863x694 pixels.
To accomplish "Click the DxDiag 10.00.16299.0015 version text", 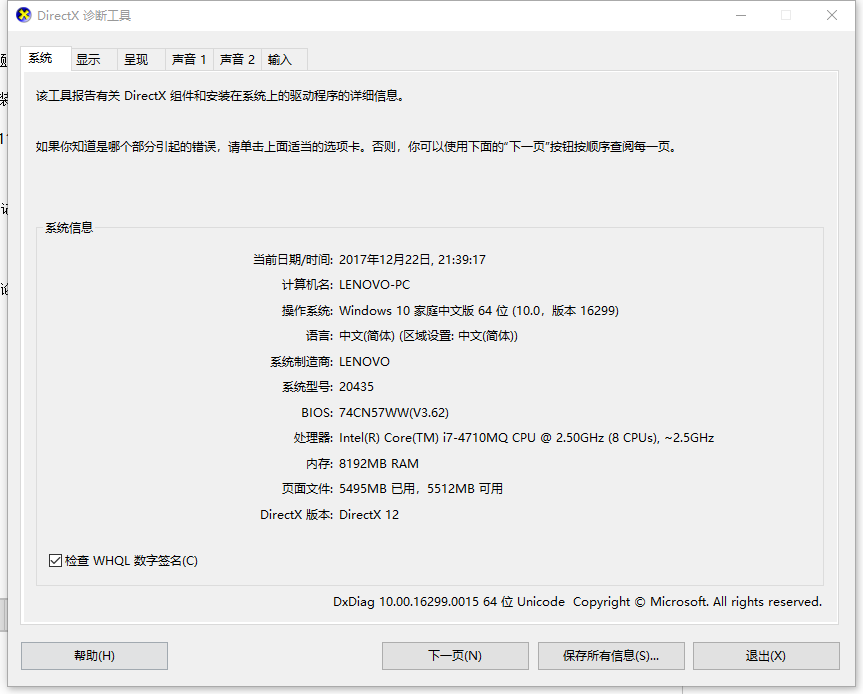I will point(577,602).
